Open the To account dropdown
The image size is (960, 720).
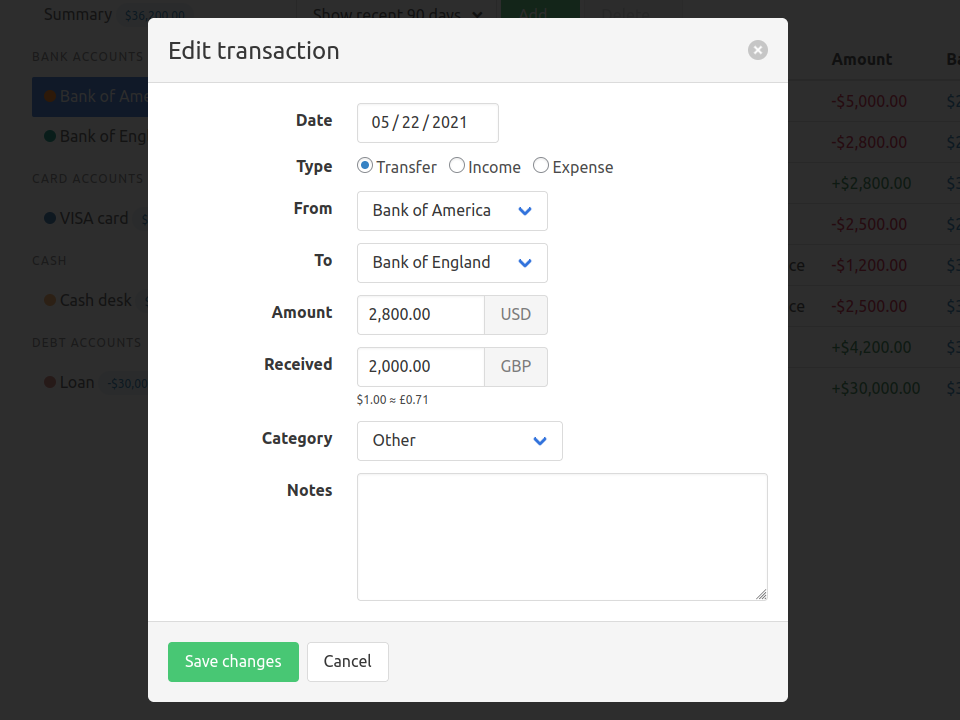(452, 263)
